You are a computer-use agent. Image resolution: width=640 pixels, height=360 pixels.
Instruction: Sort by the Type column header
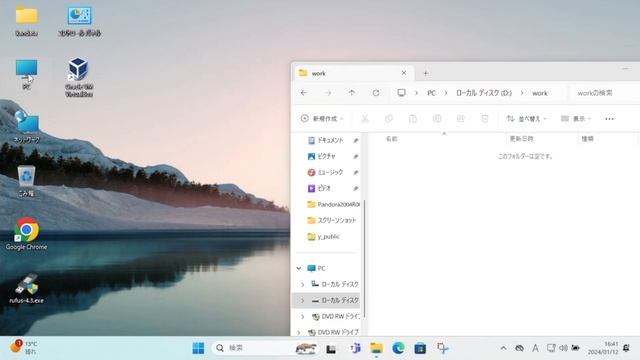coord(608,139)
